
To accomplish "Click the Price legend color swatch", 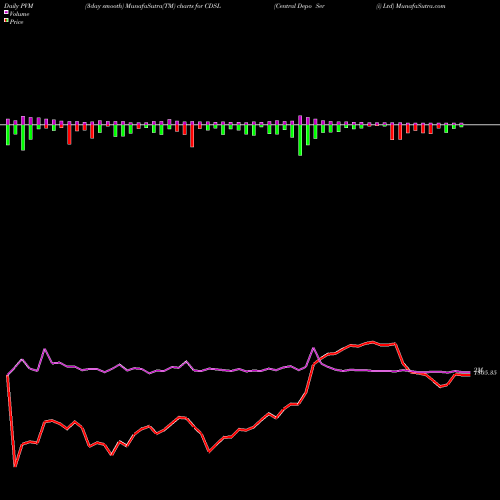I will [6, 21].
